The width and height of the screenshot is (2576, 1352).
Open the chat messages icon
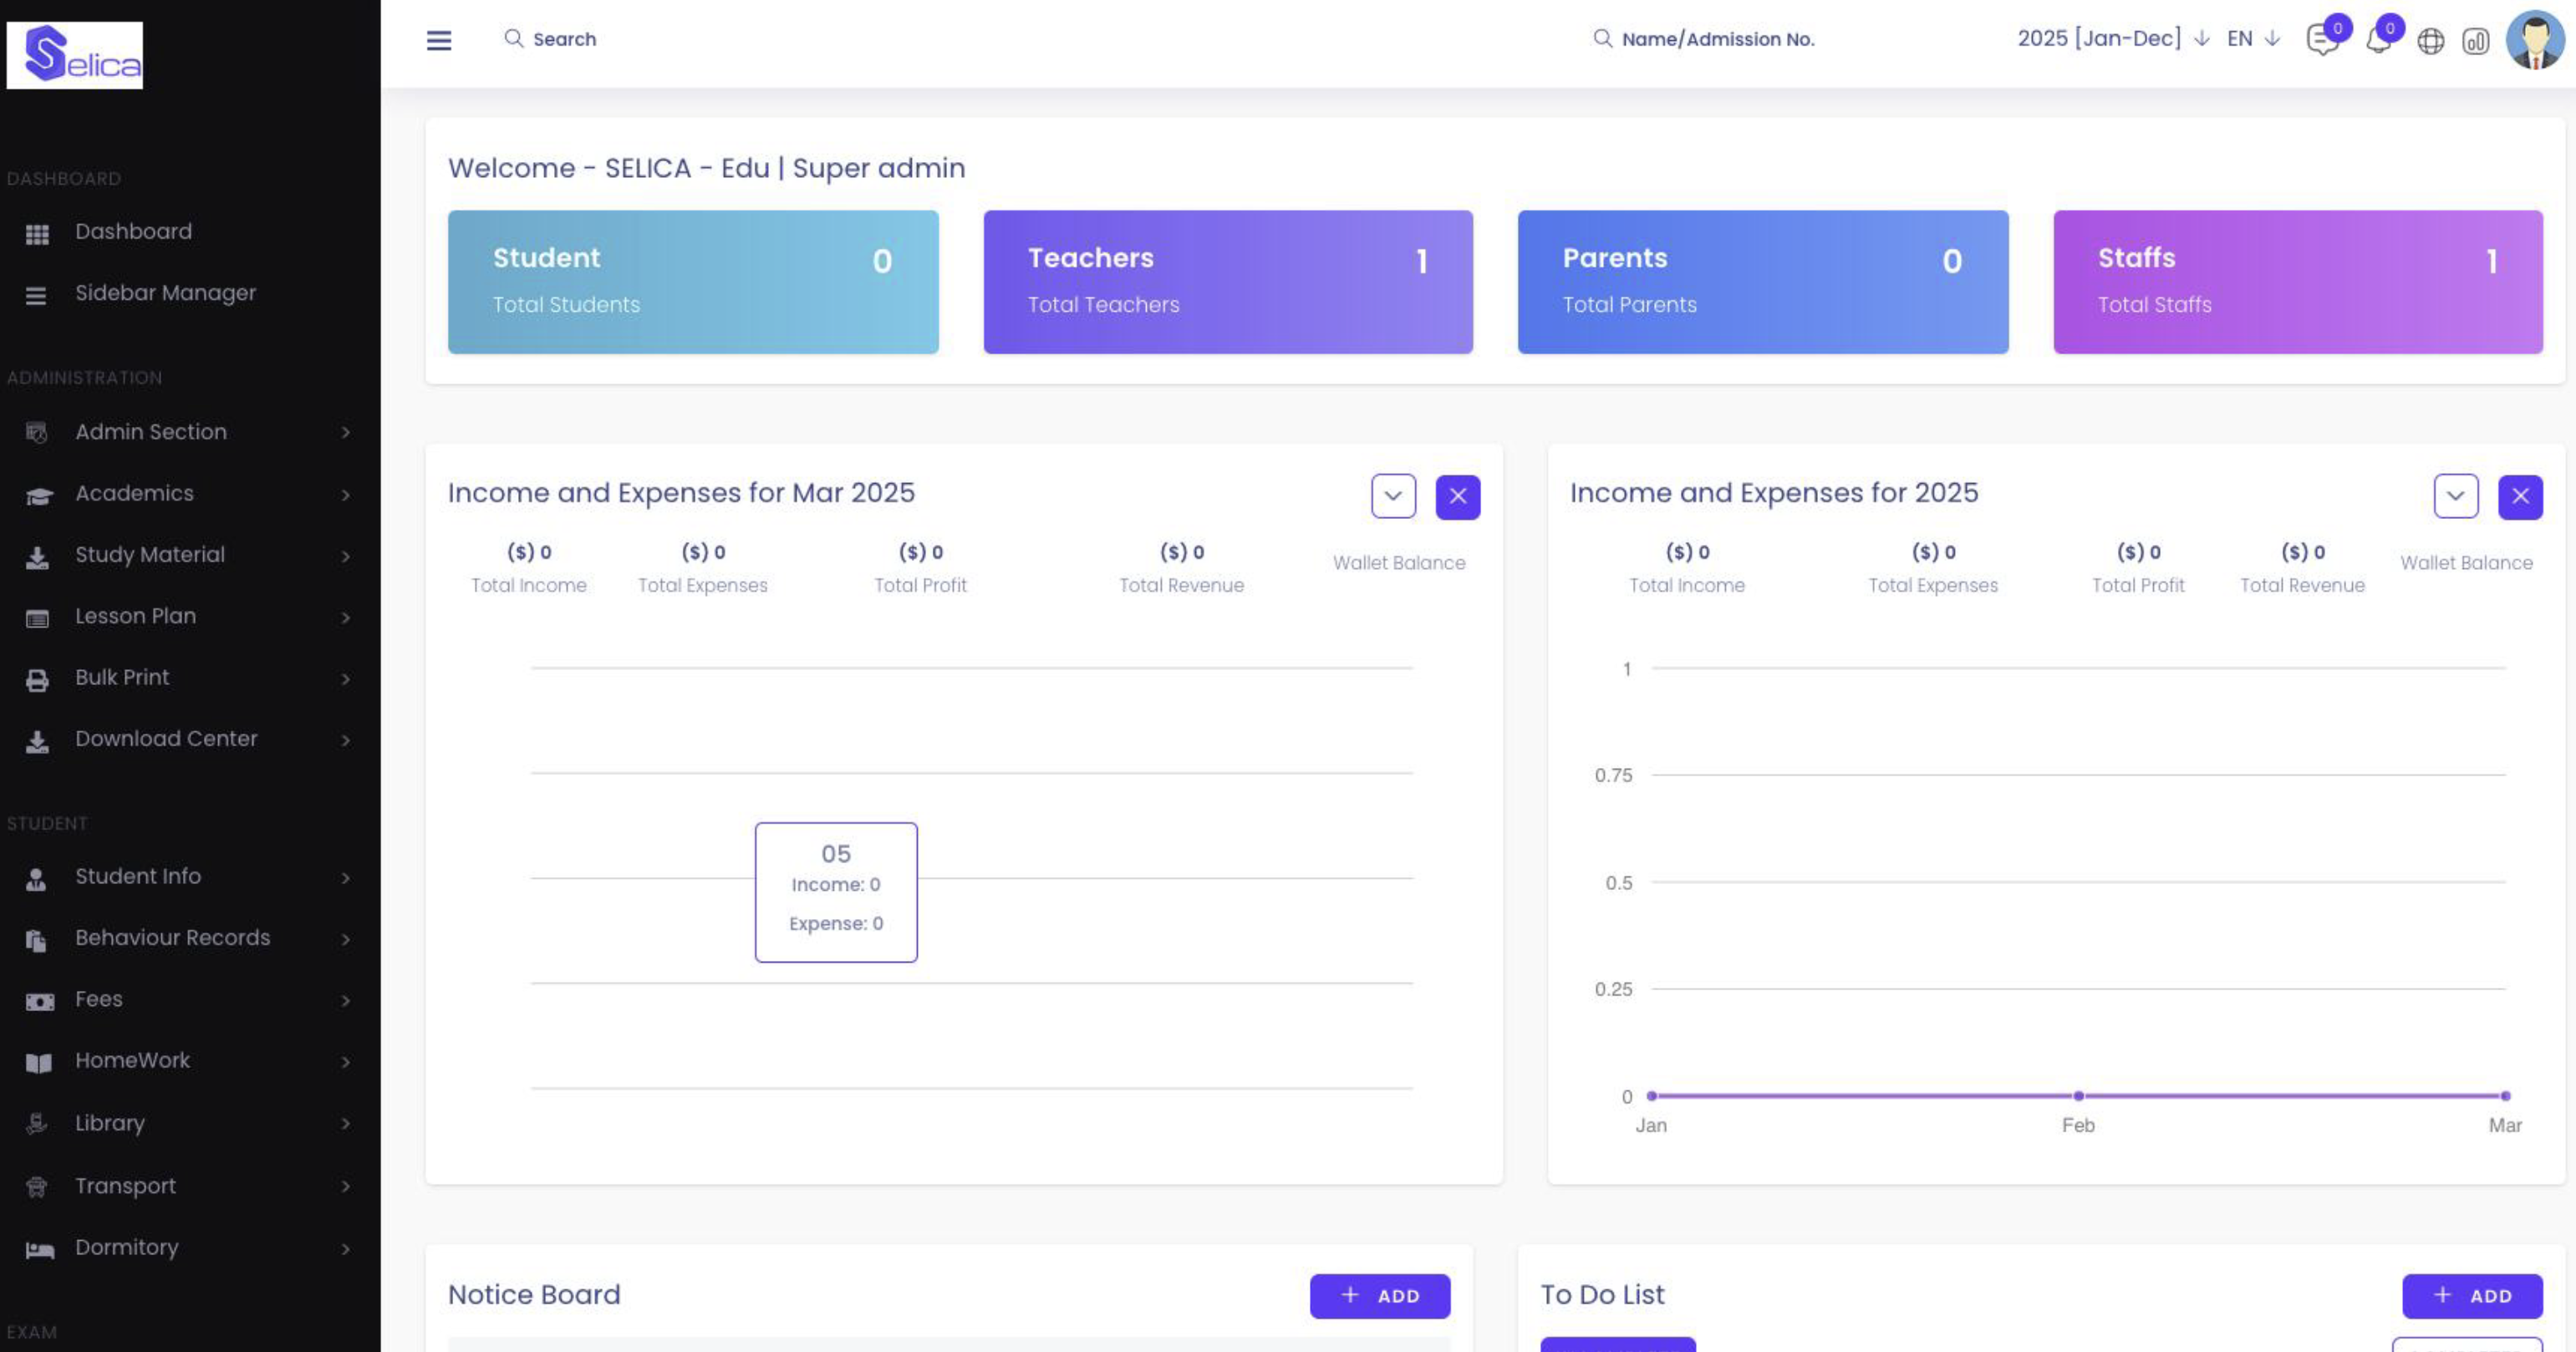[2321, 40]
